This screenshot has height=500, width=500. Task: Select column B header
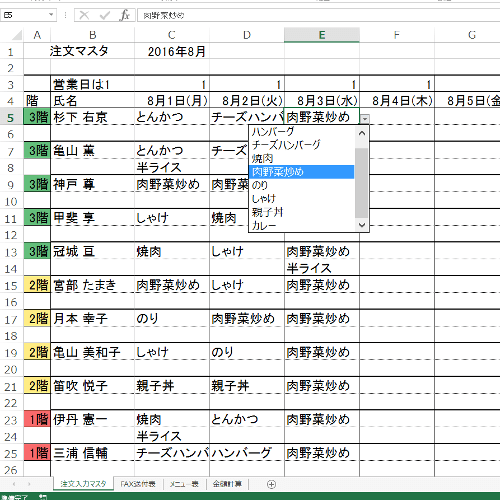(x=93, y=35)
